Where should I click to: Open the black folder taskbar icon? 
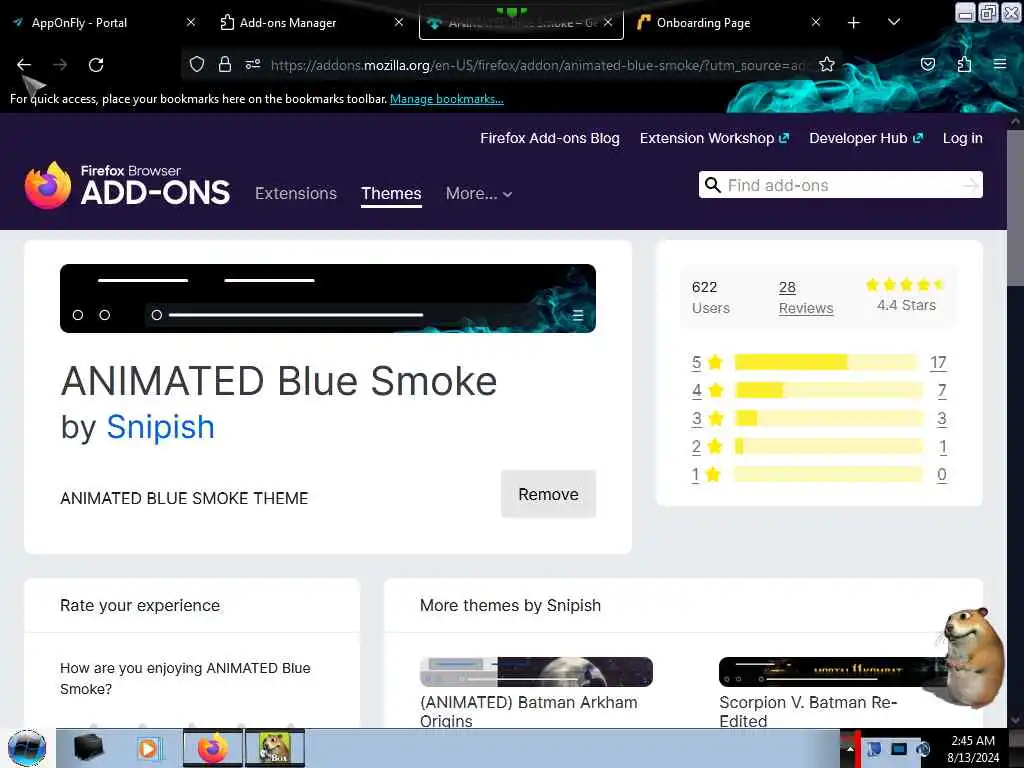pos(89,748)
